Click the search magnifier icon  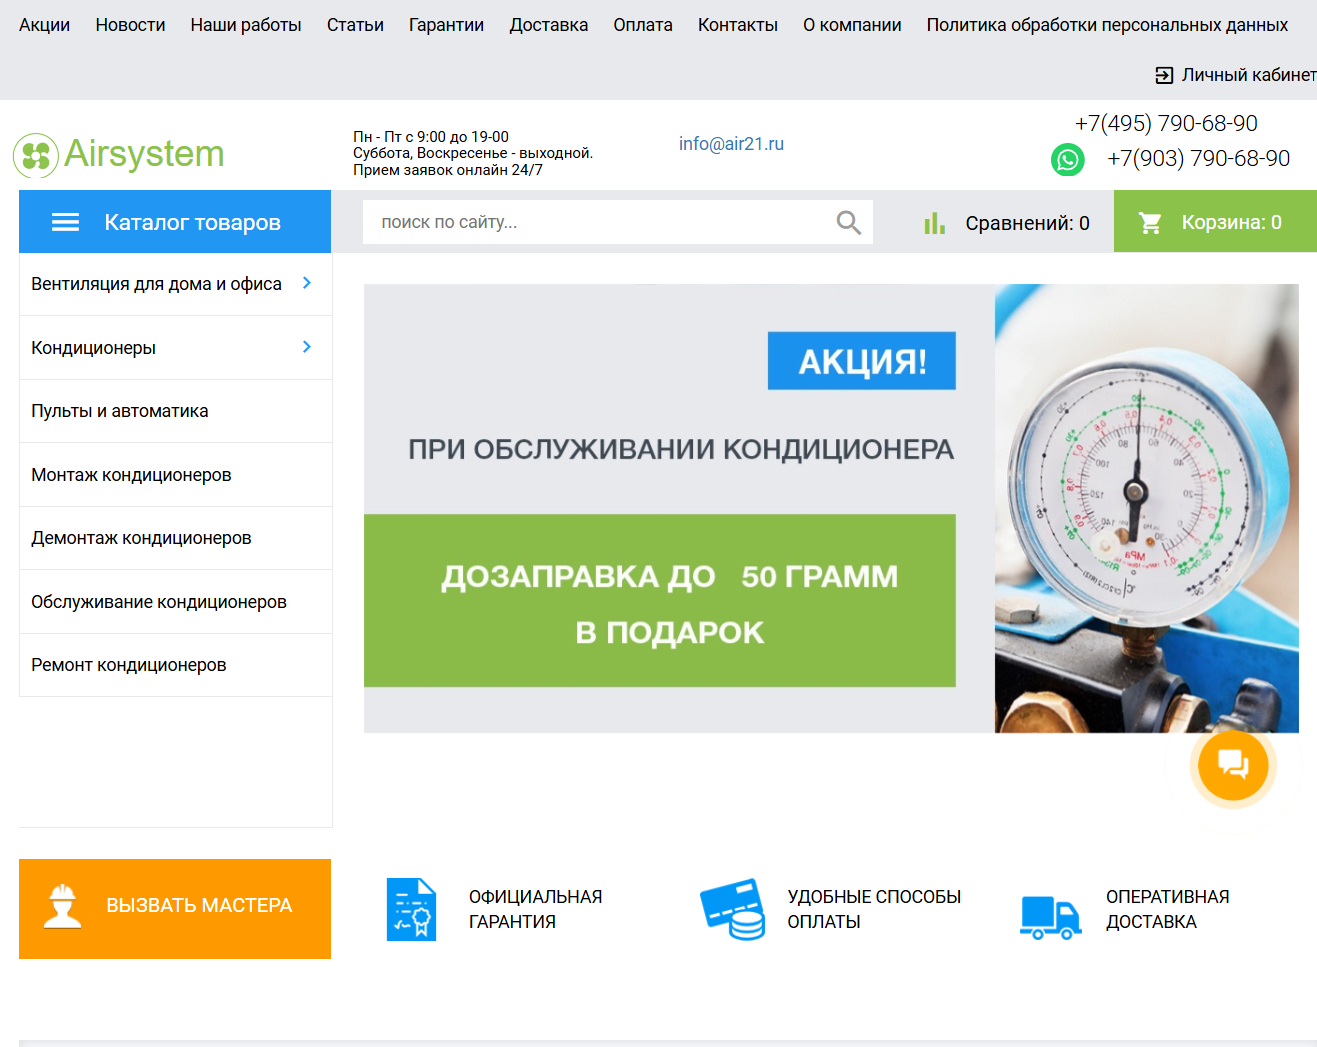847,222
